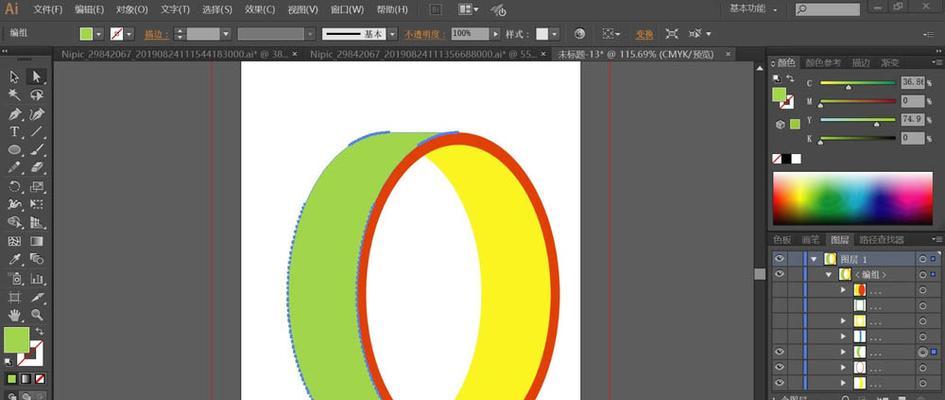Open fill color dropdown in control bar

[x=99, y=34]
